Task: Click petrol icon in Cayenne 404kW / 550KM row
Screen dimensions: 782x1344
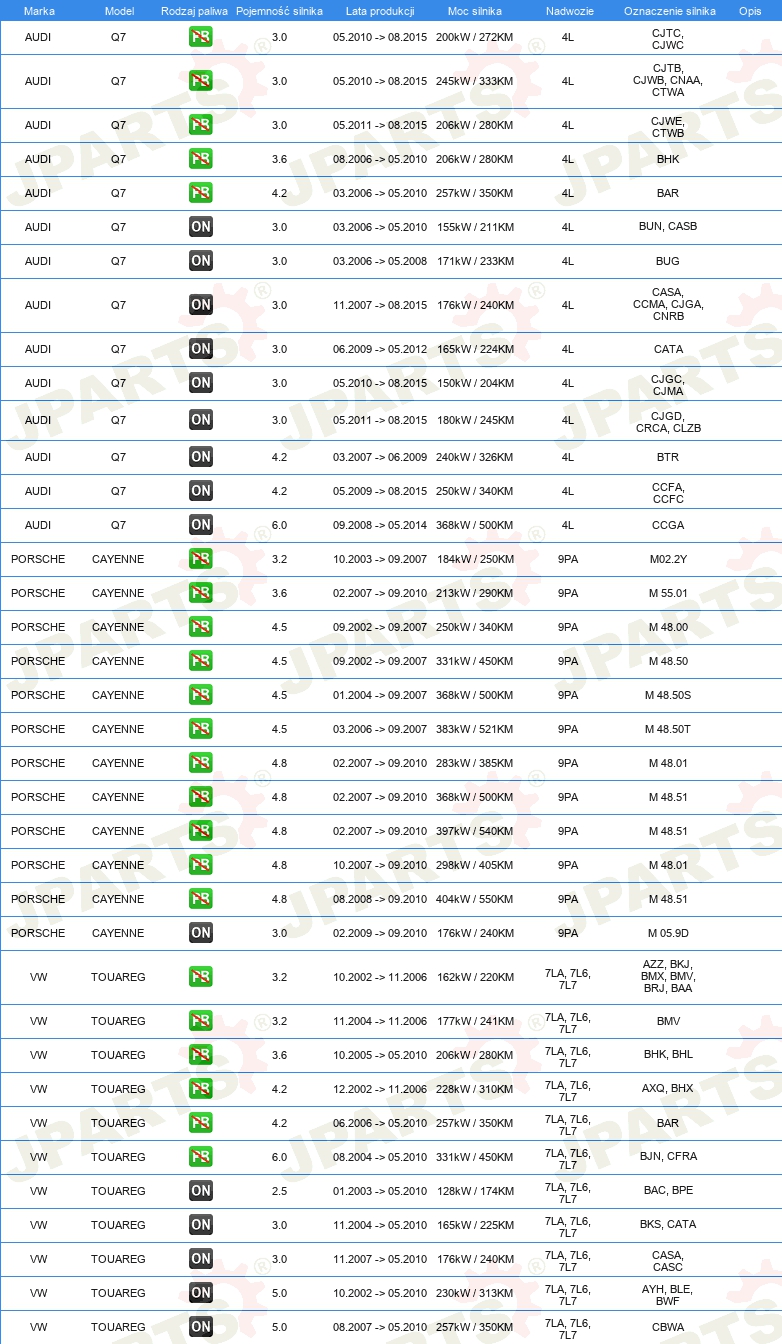Action: click(201, 899)
